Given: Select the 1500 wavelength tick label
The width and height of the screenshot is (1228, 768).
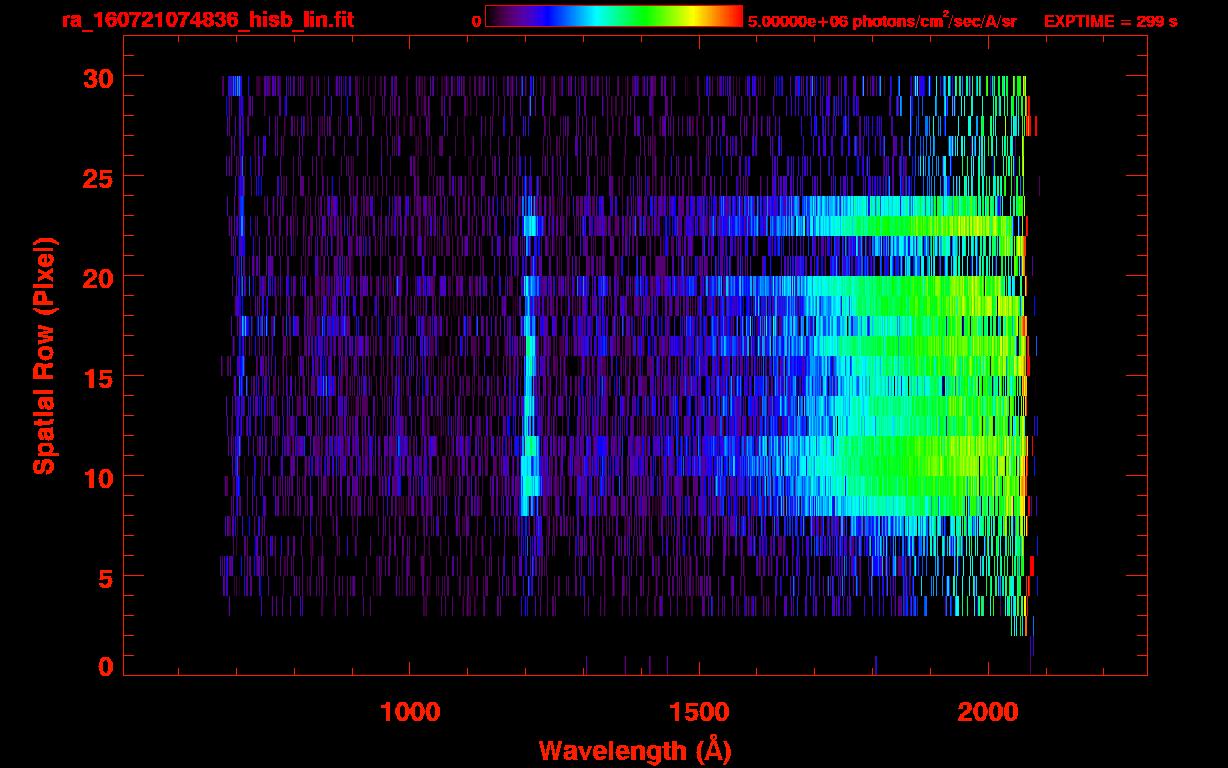Looking at the screenshot, I should coord(699,712).
